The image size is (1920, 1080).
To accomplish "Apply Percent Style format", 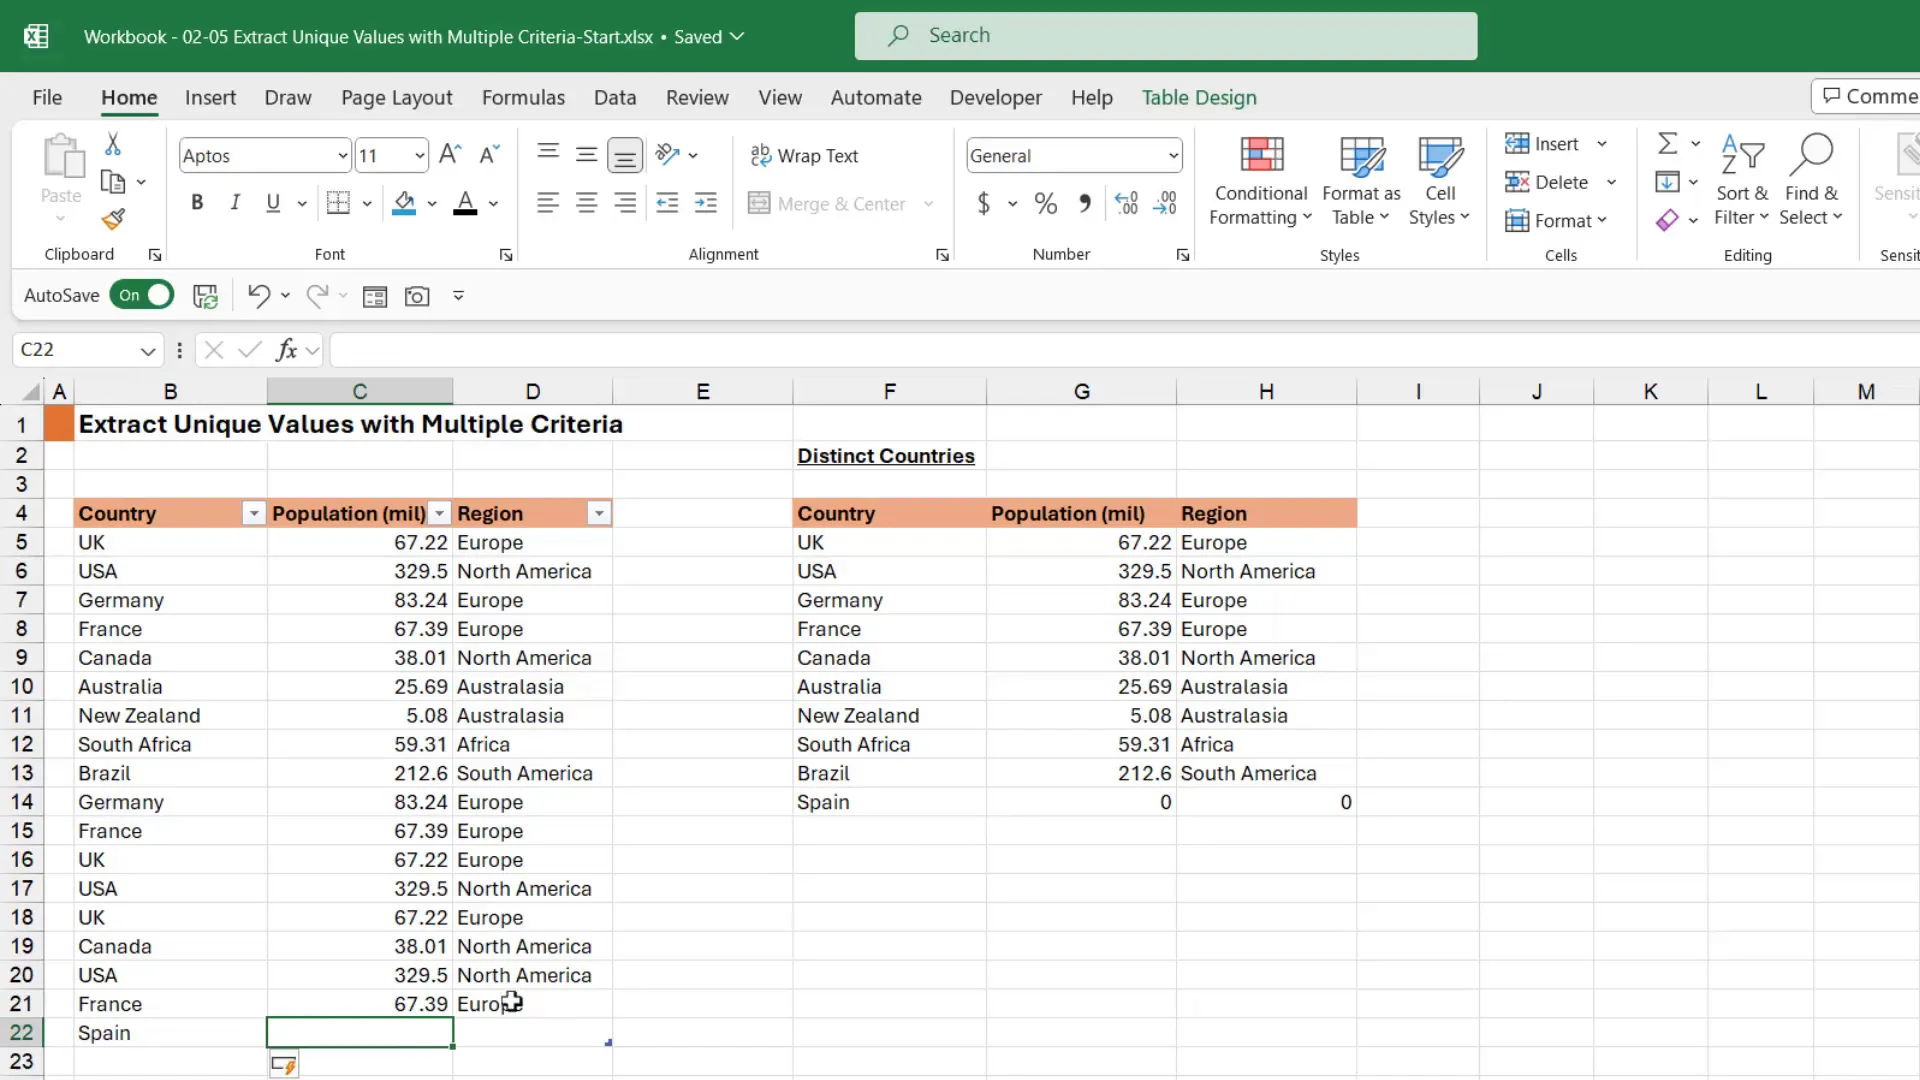I will point(1046,204).
